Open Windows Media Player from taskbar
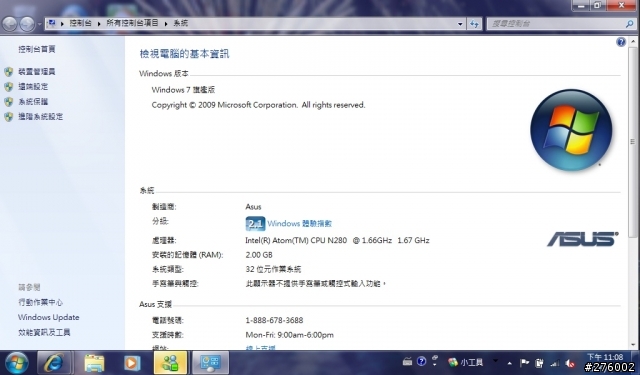Image resolution: width=640 pixels, height=375 pixels. pos(132,363)
